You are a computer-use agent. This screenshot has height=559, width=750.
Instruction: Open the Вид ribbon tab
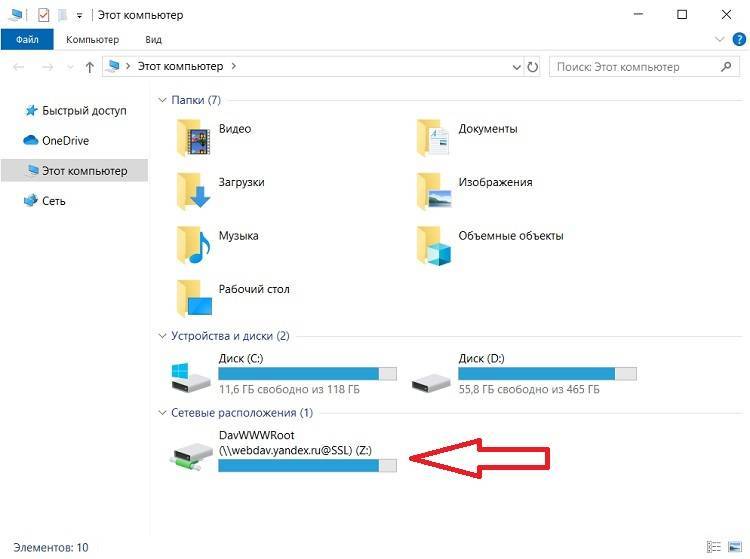click(154, 40)
